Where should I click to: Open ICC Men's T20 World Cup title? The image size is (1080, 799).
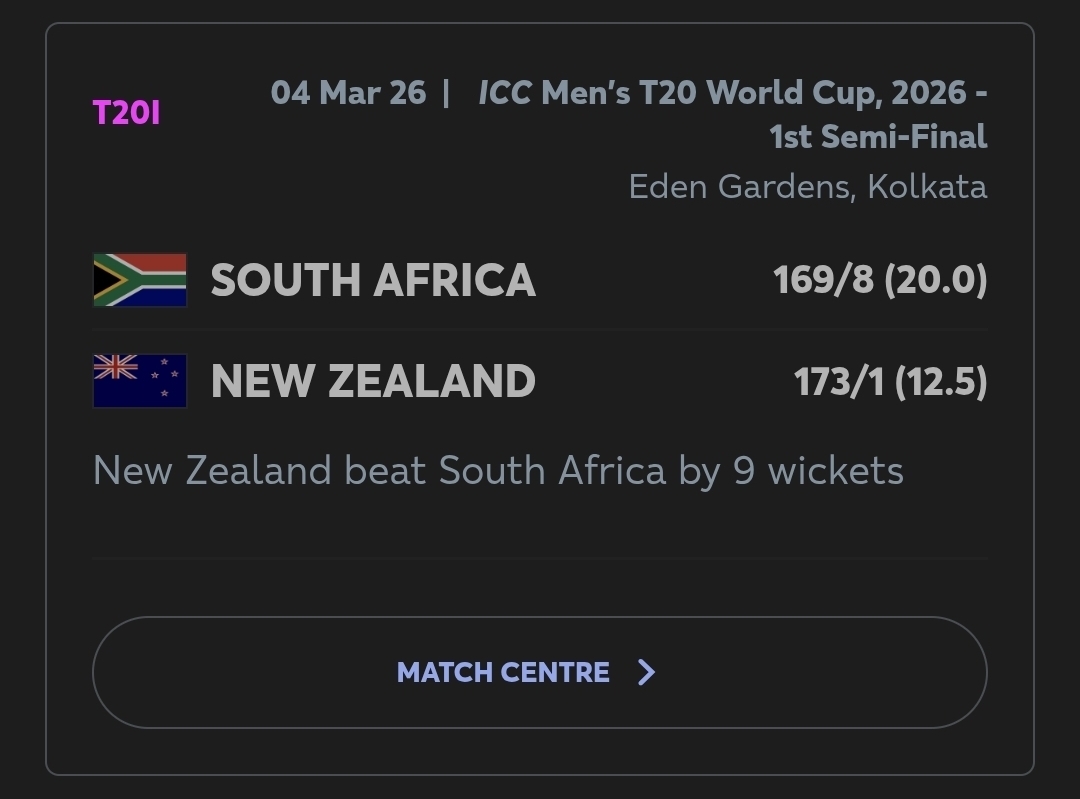[x=732, y=93]
